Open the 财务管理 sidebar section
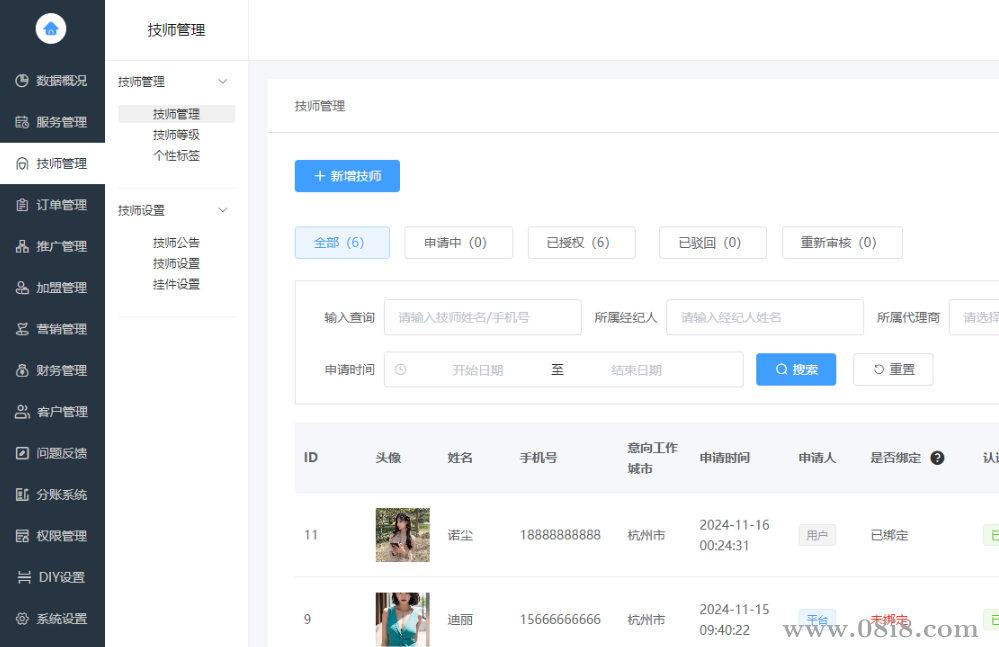 (x=52, y=369)
